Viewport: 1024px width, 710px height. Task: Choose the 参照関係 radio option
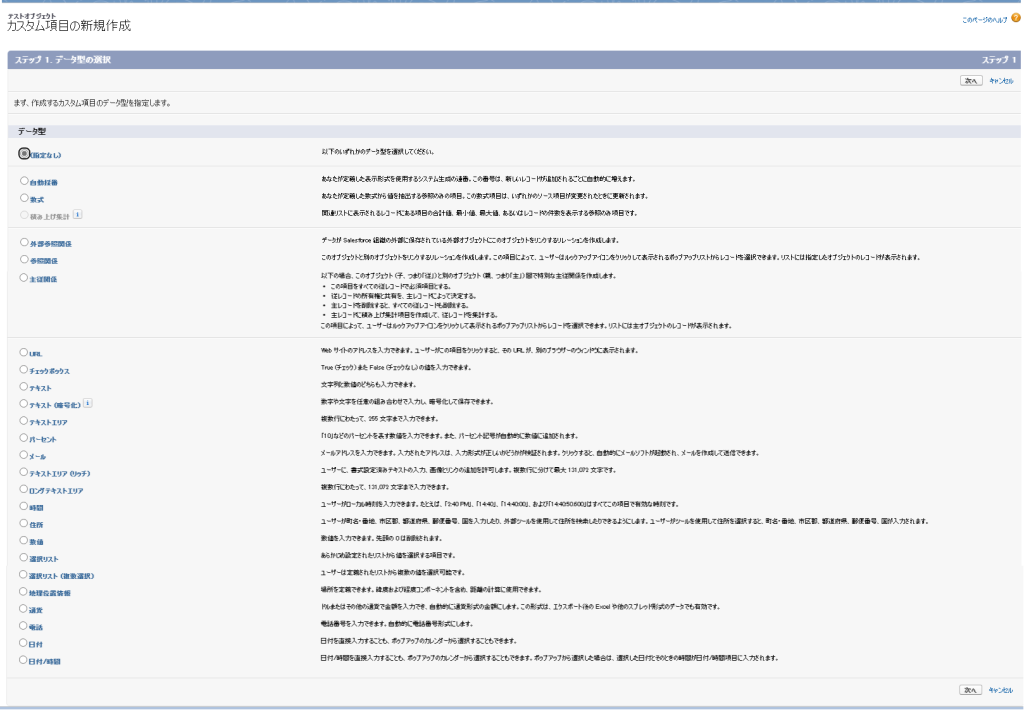pyautogui.click(x=24, y=259)
